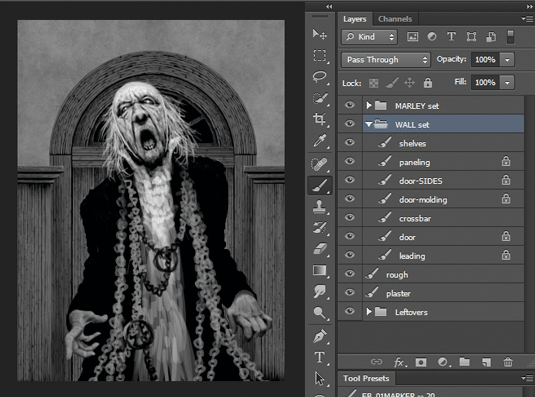
Task: Create a new group folder
Action: tap(464, 362)
